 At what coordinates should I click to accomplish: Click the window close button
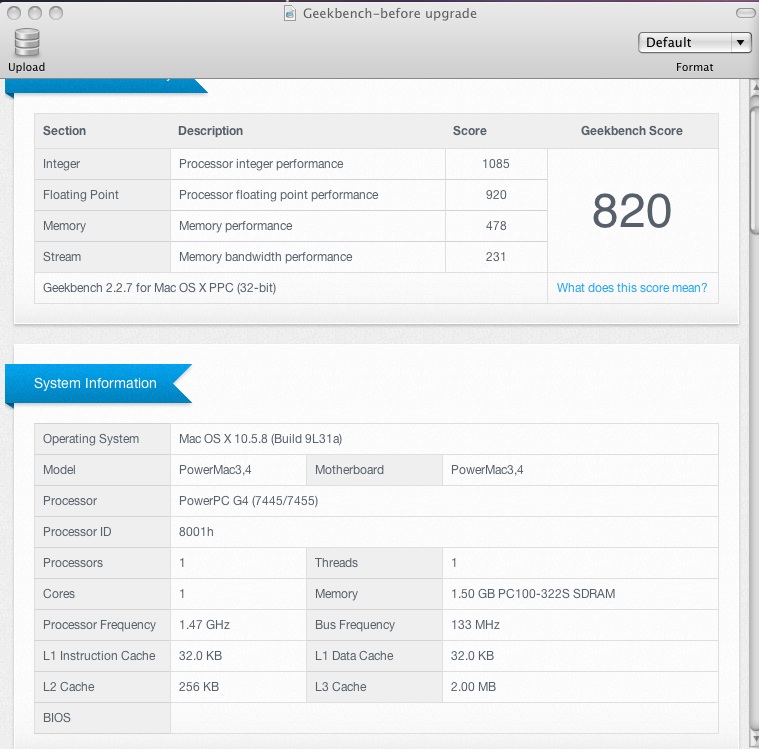click(x=14, y=13)
